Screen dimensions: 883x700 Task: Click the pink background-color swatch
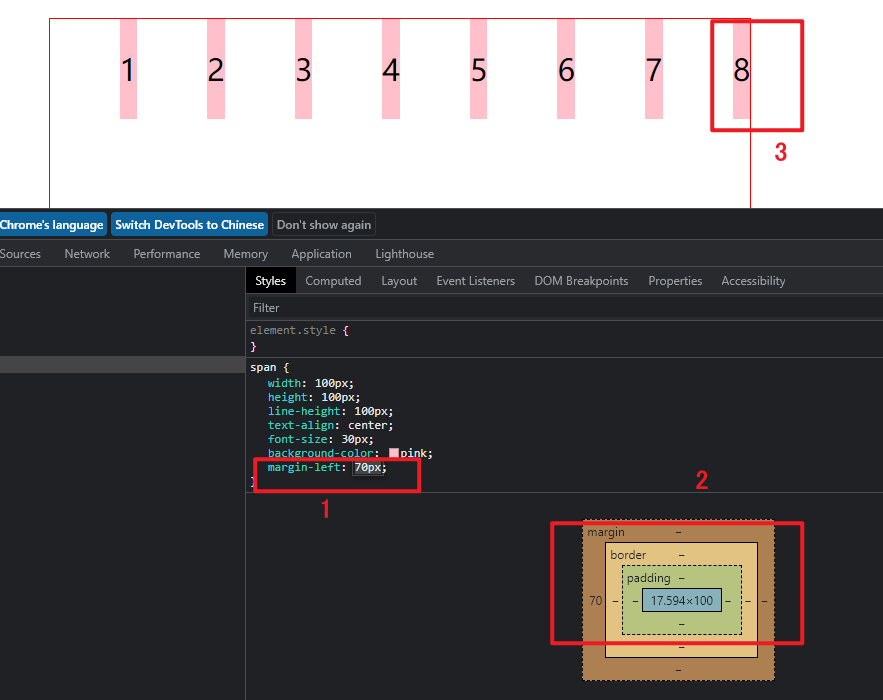394,453
